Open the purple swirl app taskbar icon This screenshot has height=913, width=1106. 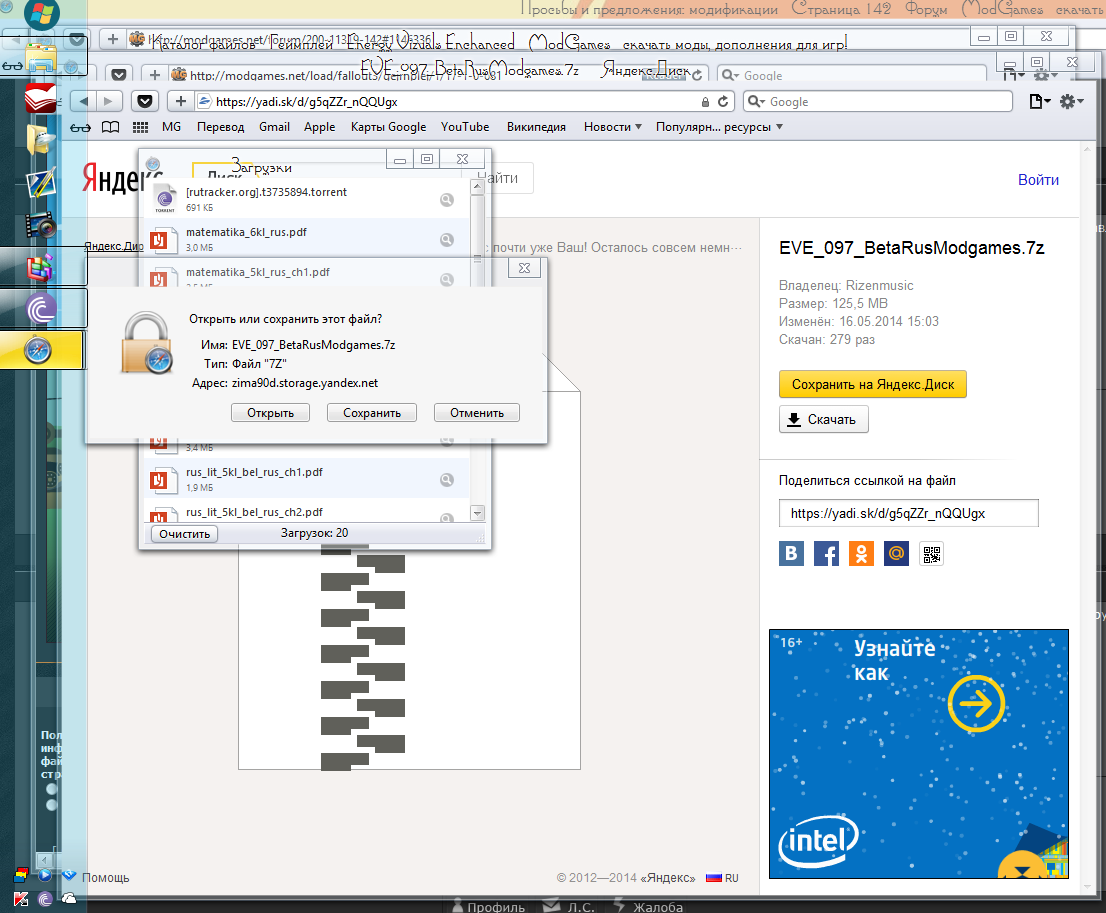41,309
